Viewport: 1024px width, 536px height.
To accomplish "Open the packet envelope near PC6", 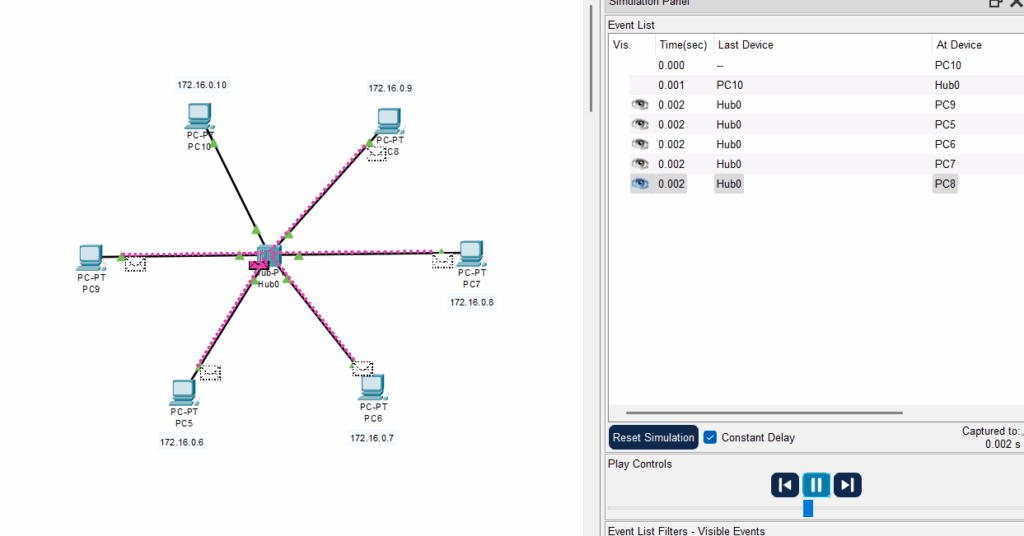I will click(x=362, y=368).
